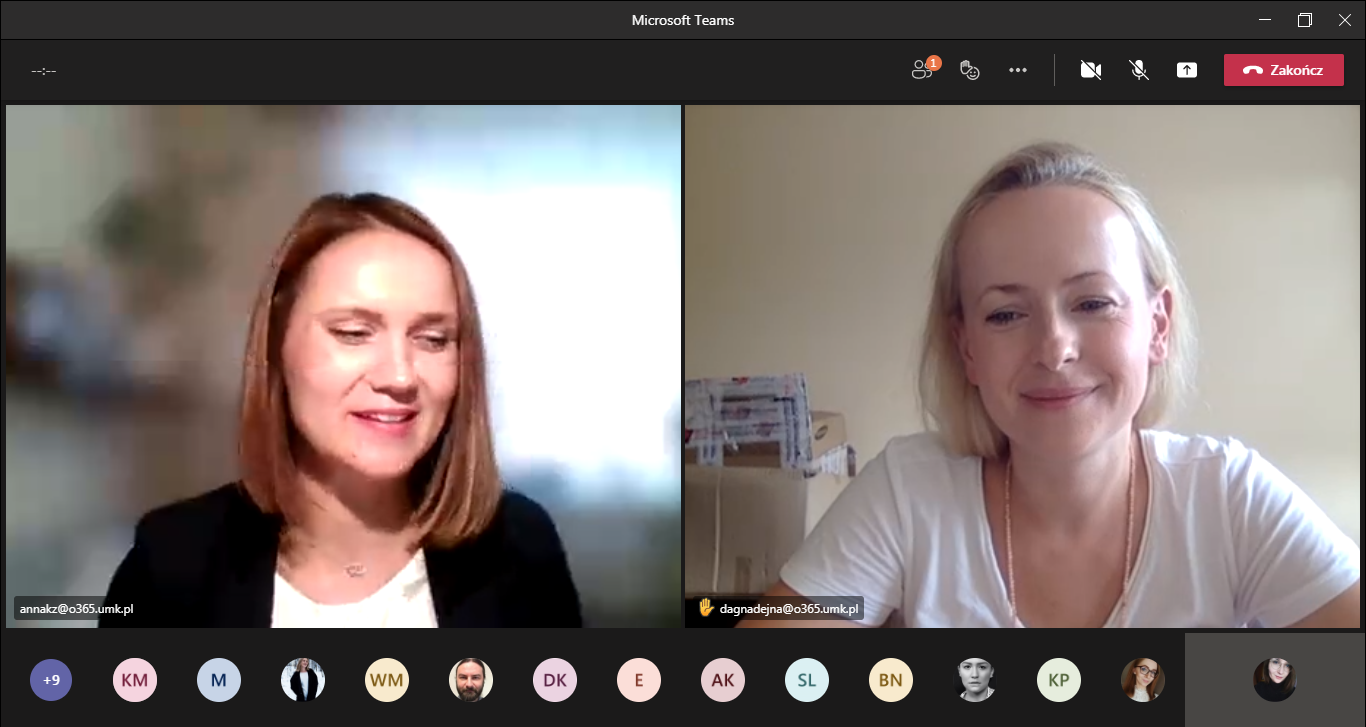Turn on the camera
The width and height of the screenshot is (1366, 727).
[x=1091, y=70]
